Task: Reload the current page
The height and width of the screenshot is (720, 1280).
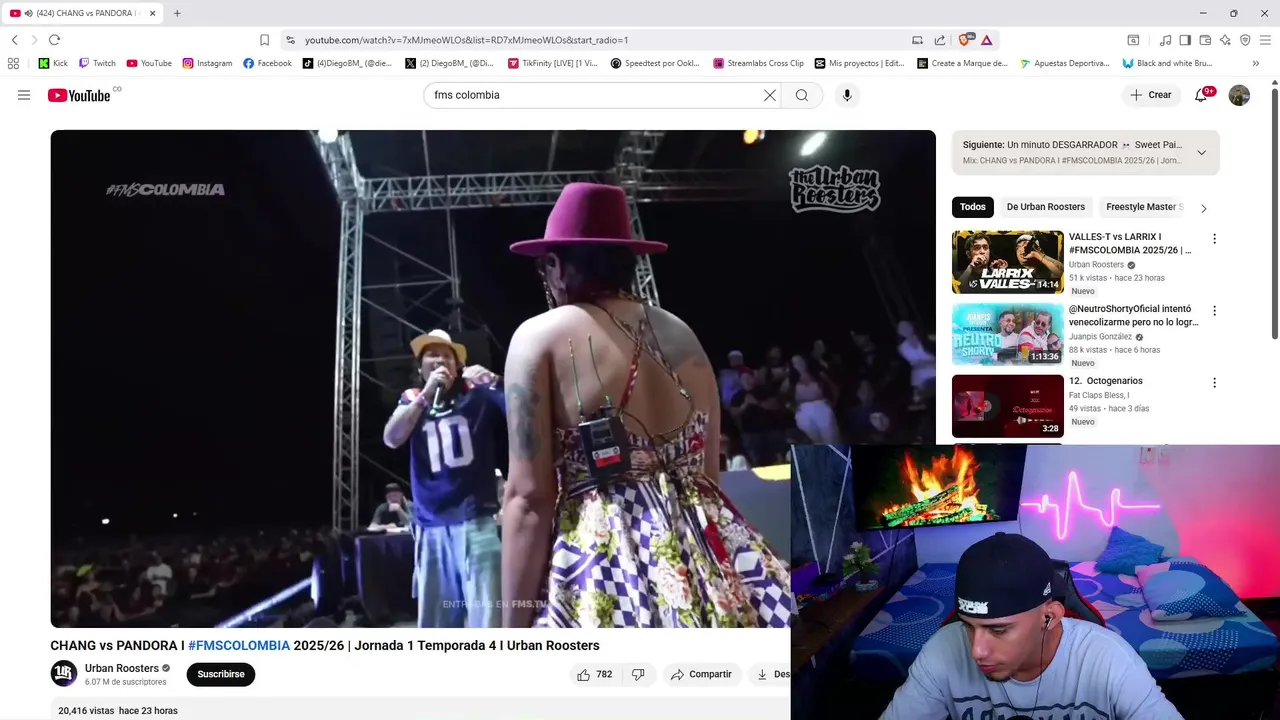Action: point(54,40)
